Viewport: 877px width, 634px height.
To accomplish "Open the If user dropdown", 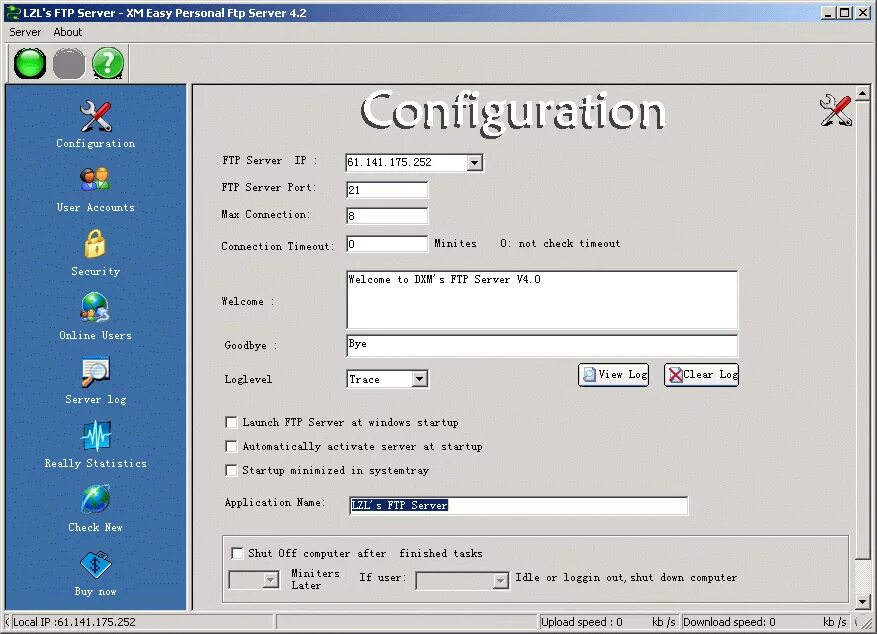I will 500,581.
